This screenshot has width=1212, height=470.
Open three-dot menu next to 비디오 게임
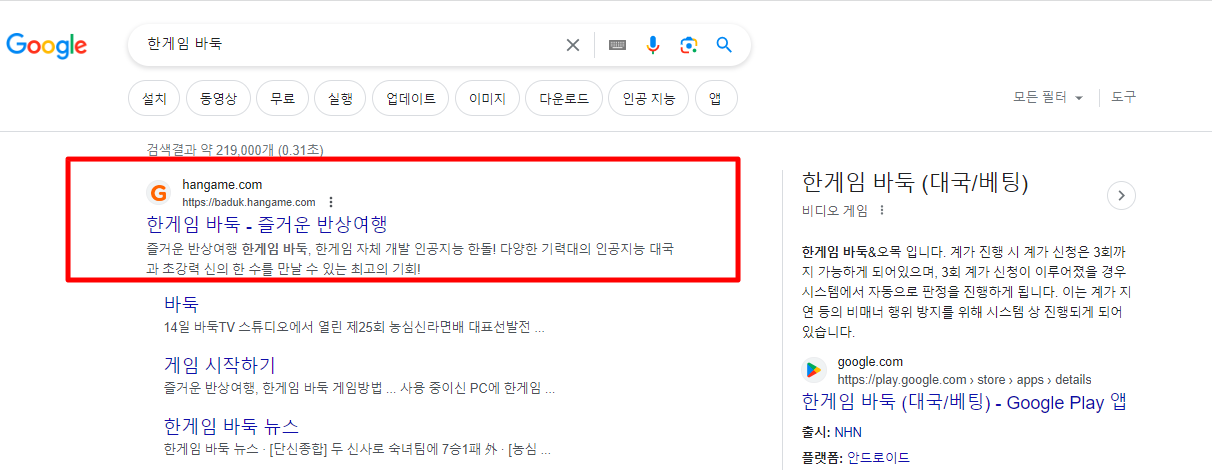coord(882,210)
